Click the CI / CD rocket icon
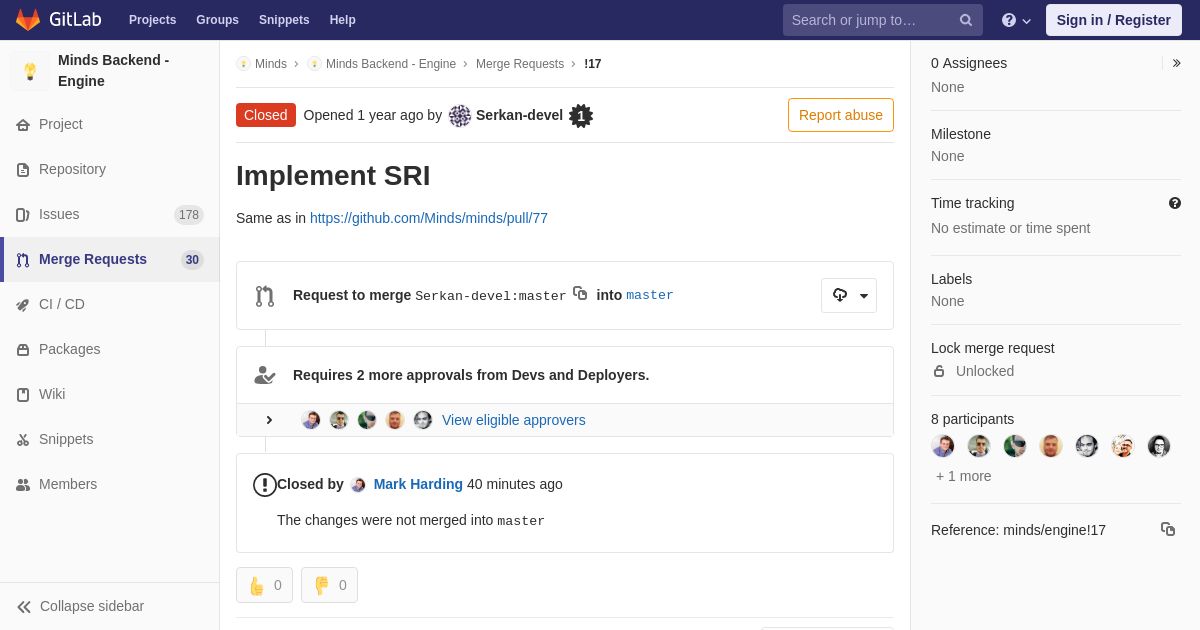The image size is (1200, 630). pyautogui.click(x=23, y=305)
